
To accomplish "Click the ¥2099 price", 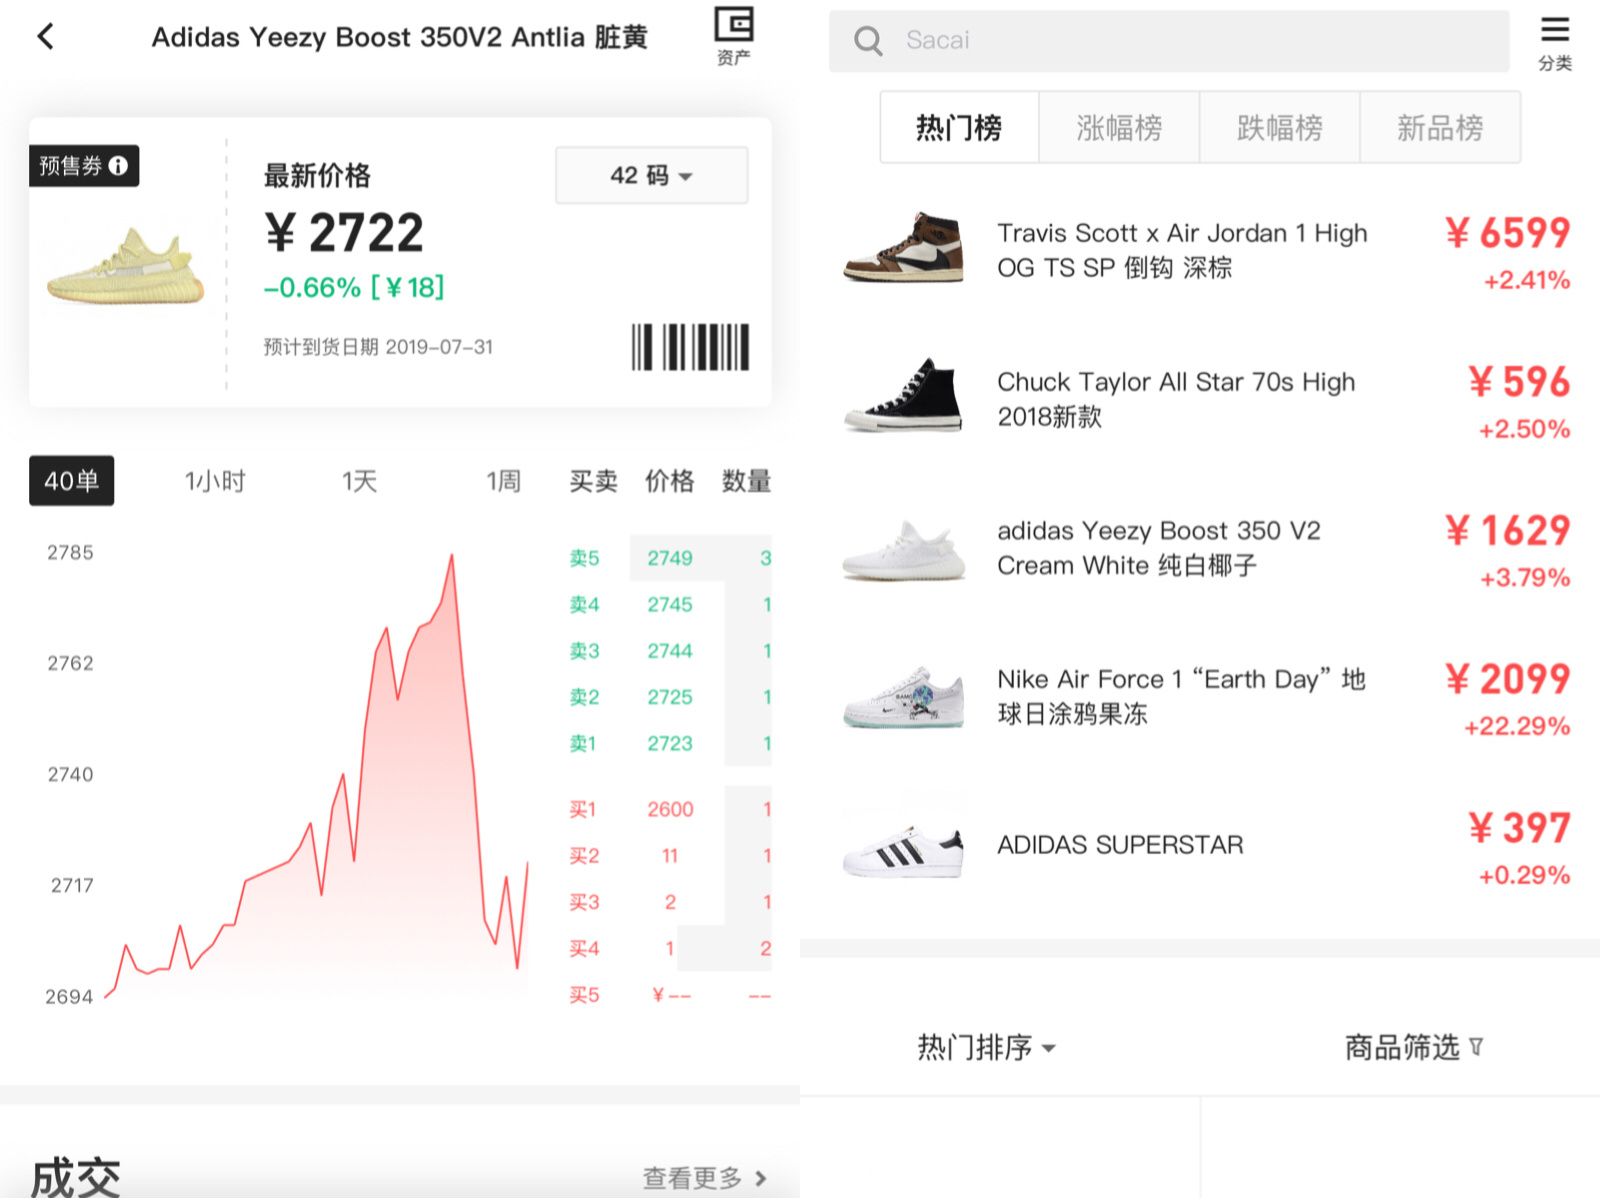I will pos(1508,679).
